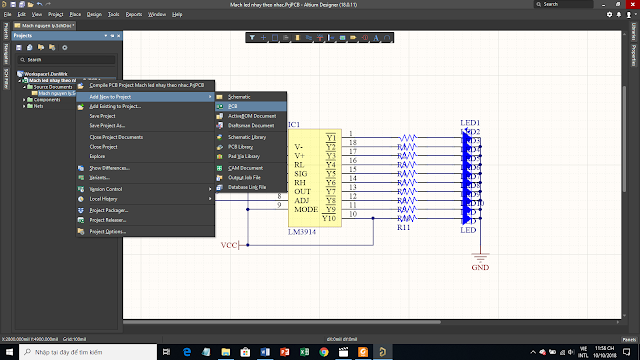Screen dimensions: 640x360
Task: Click Add Existing to Project in the context menu
Action: click(145, 106)
